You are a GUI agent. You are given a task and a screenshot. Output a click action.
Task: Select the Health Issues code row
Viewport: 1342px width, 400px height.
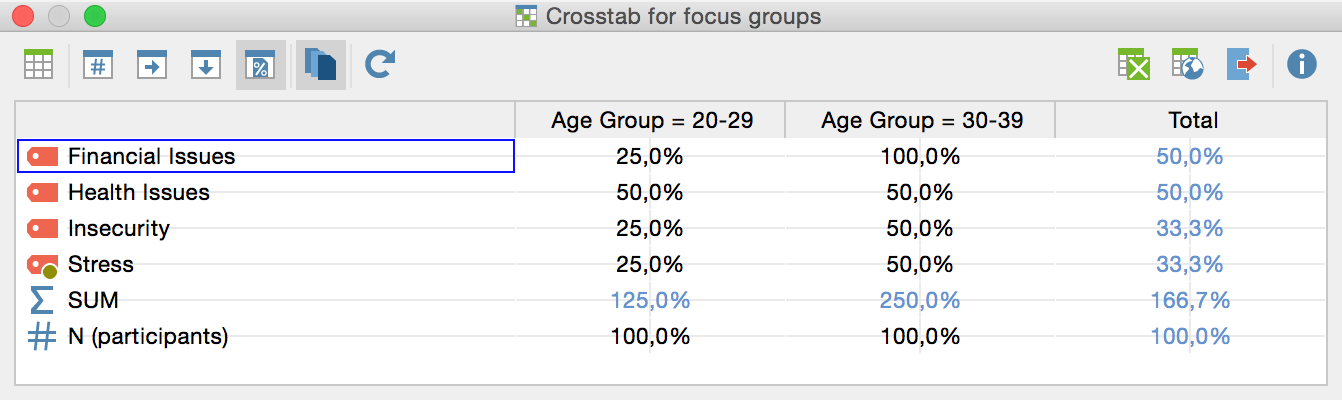266,192
